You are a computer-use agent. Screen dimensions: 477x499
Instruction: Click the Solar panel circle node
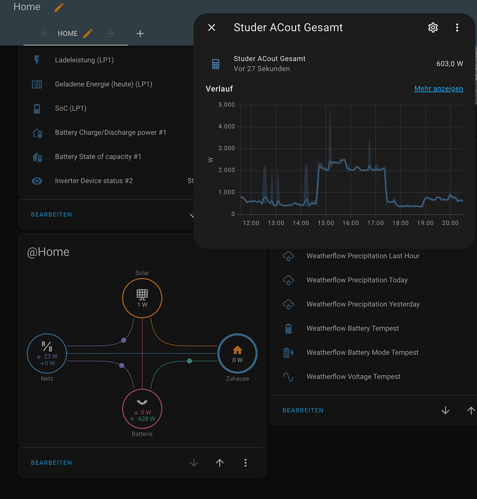142,298
